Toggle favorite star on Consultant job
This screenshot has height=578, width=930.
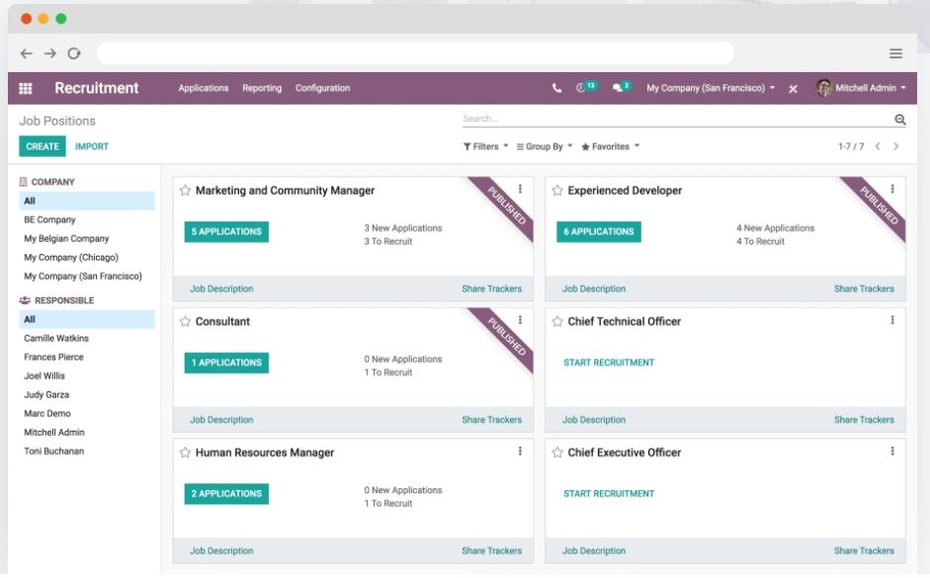click(185, 322)
